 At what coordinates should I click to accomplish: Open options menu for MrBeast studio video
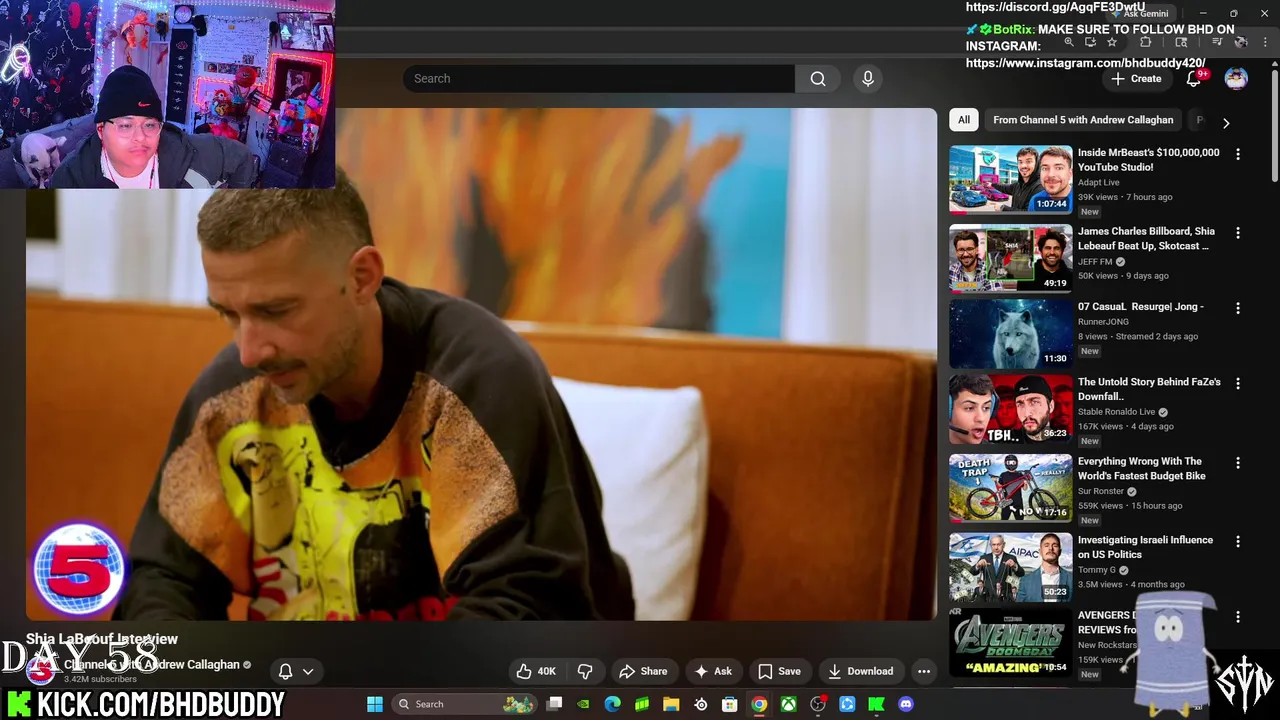1238,154
